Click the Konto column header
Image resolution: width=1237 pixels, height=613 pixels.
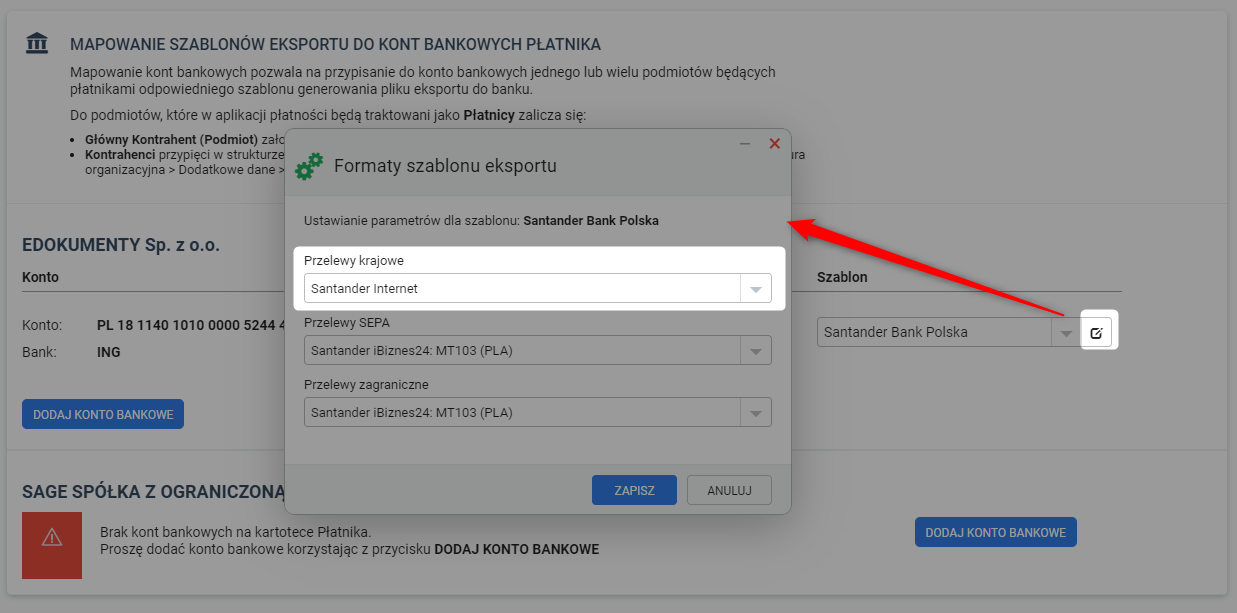point(40,277)
